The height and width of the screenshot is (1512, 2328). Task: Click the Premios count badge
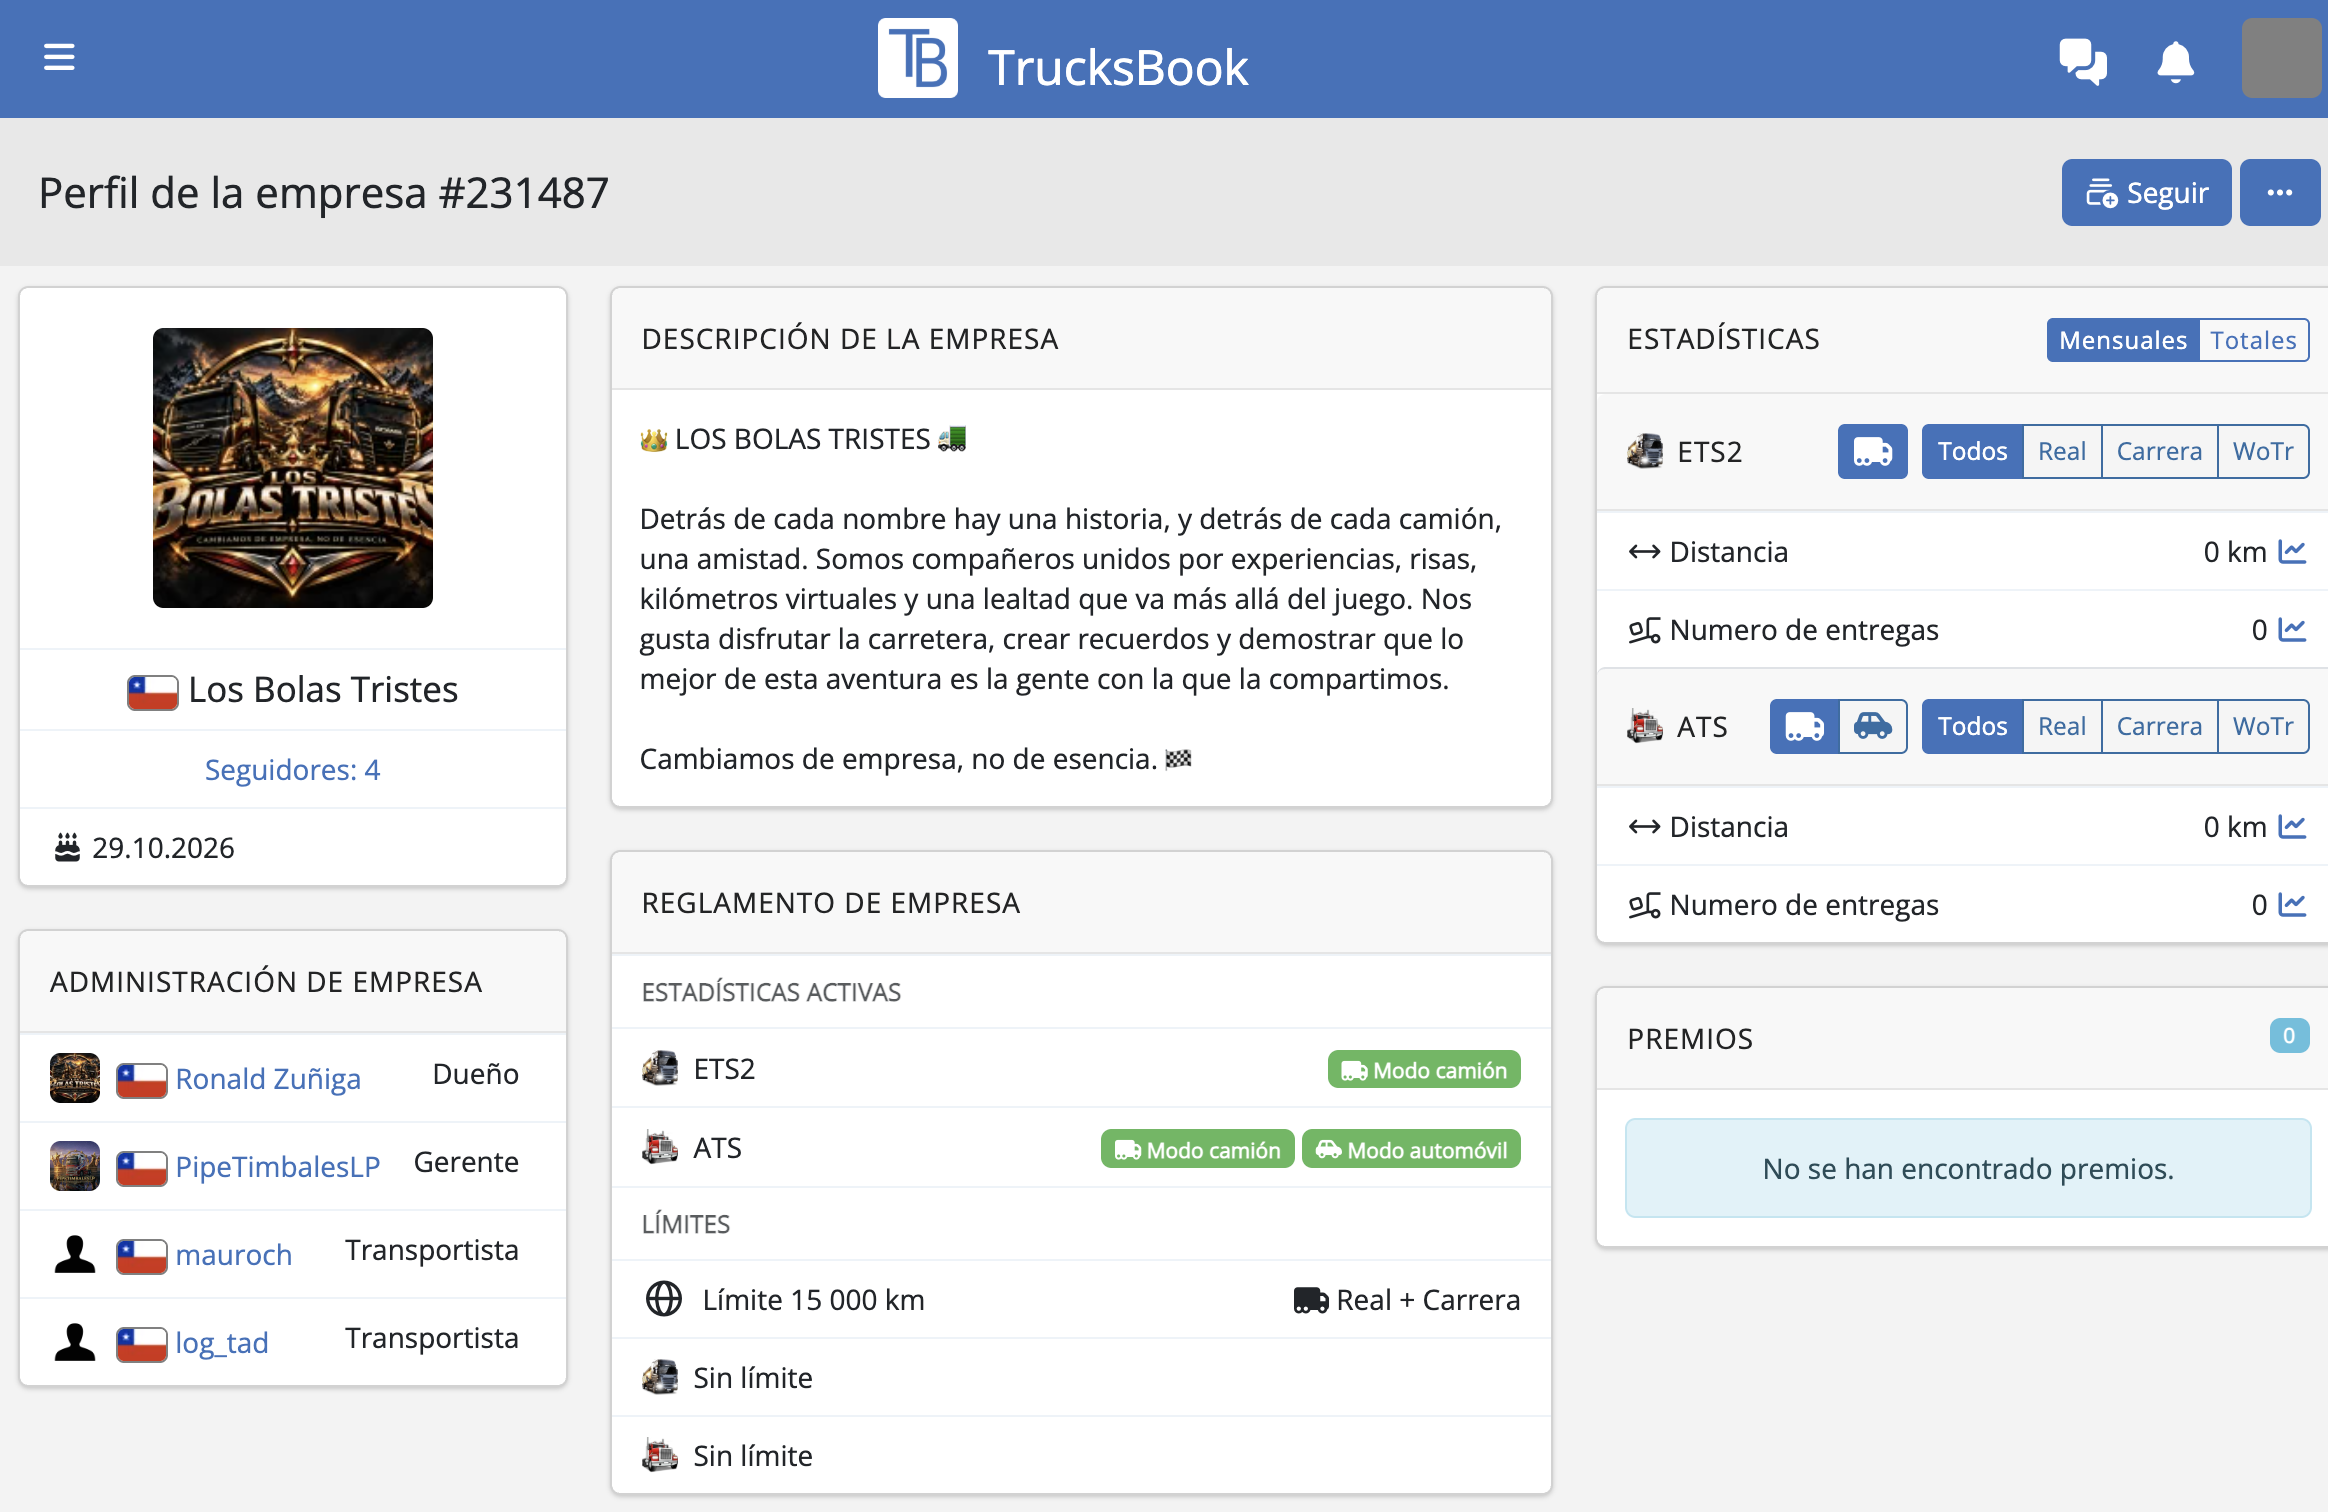coord(2289,1036)
